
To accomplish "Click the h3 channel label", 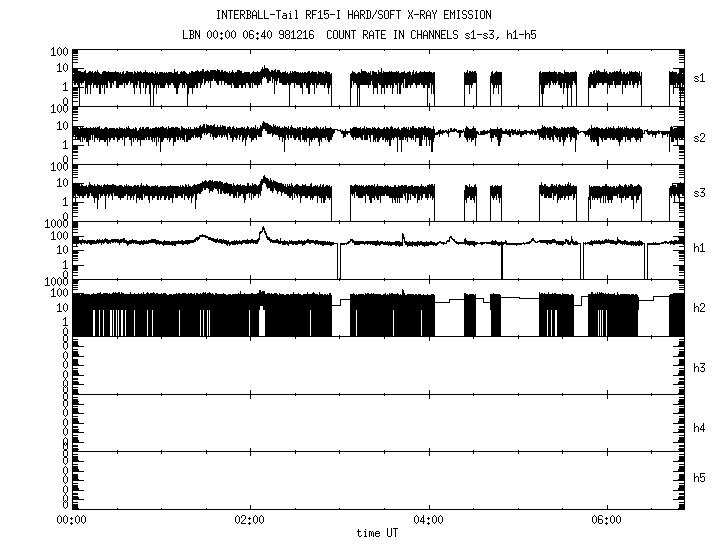I will tap(701, 366).
